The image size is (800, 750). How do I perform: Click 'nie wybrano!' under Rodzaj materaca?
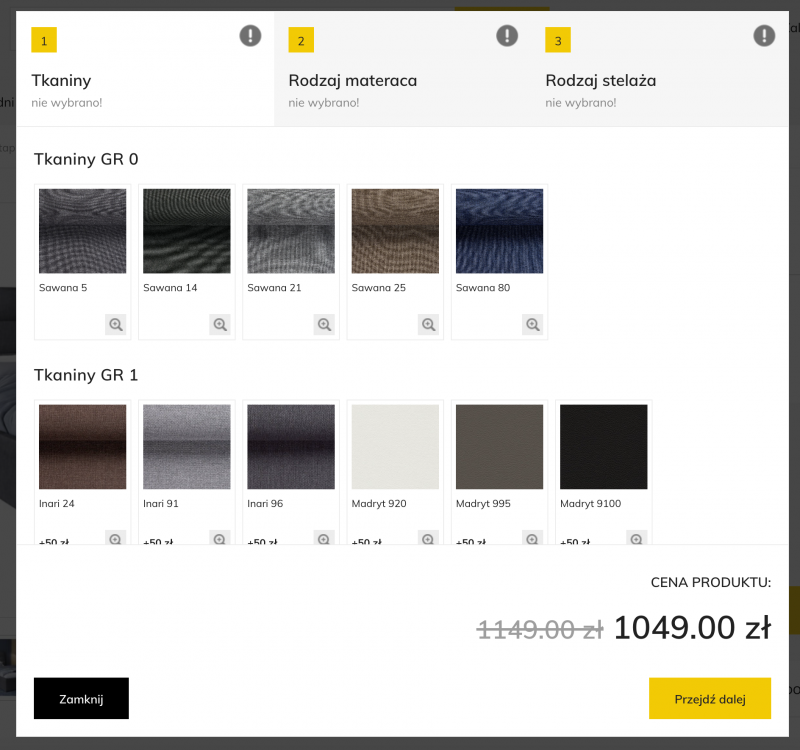[323, 103]
